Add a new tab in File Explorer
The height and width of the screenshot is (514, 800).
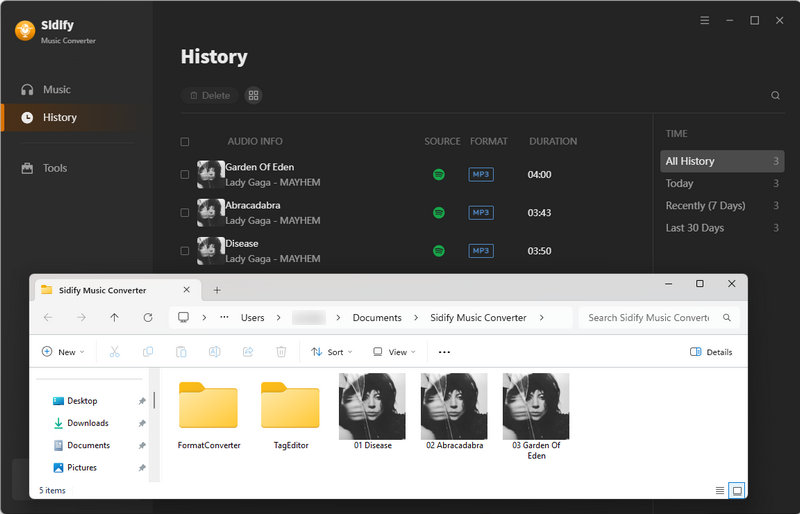pos(217,290)
